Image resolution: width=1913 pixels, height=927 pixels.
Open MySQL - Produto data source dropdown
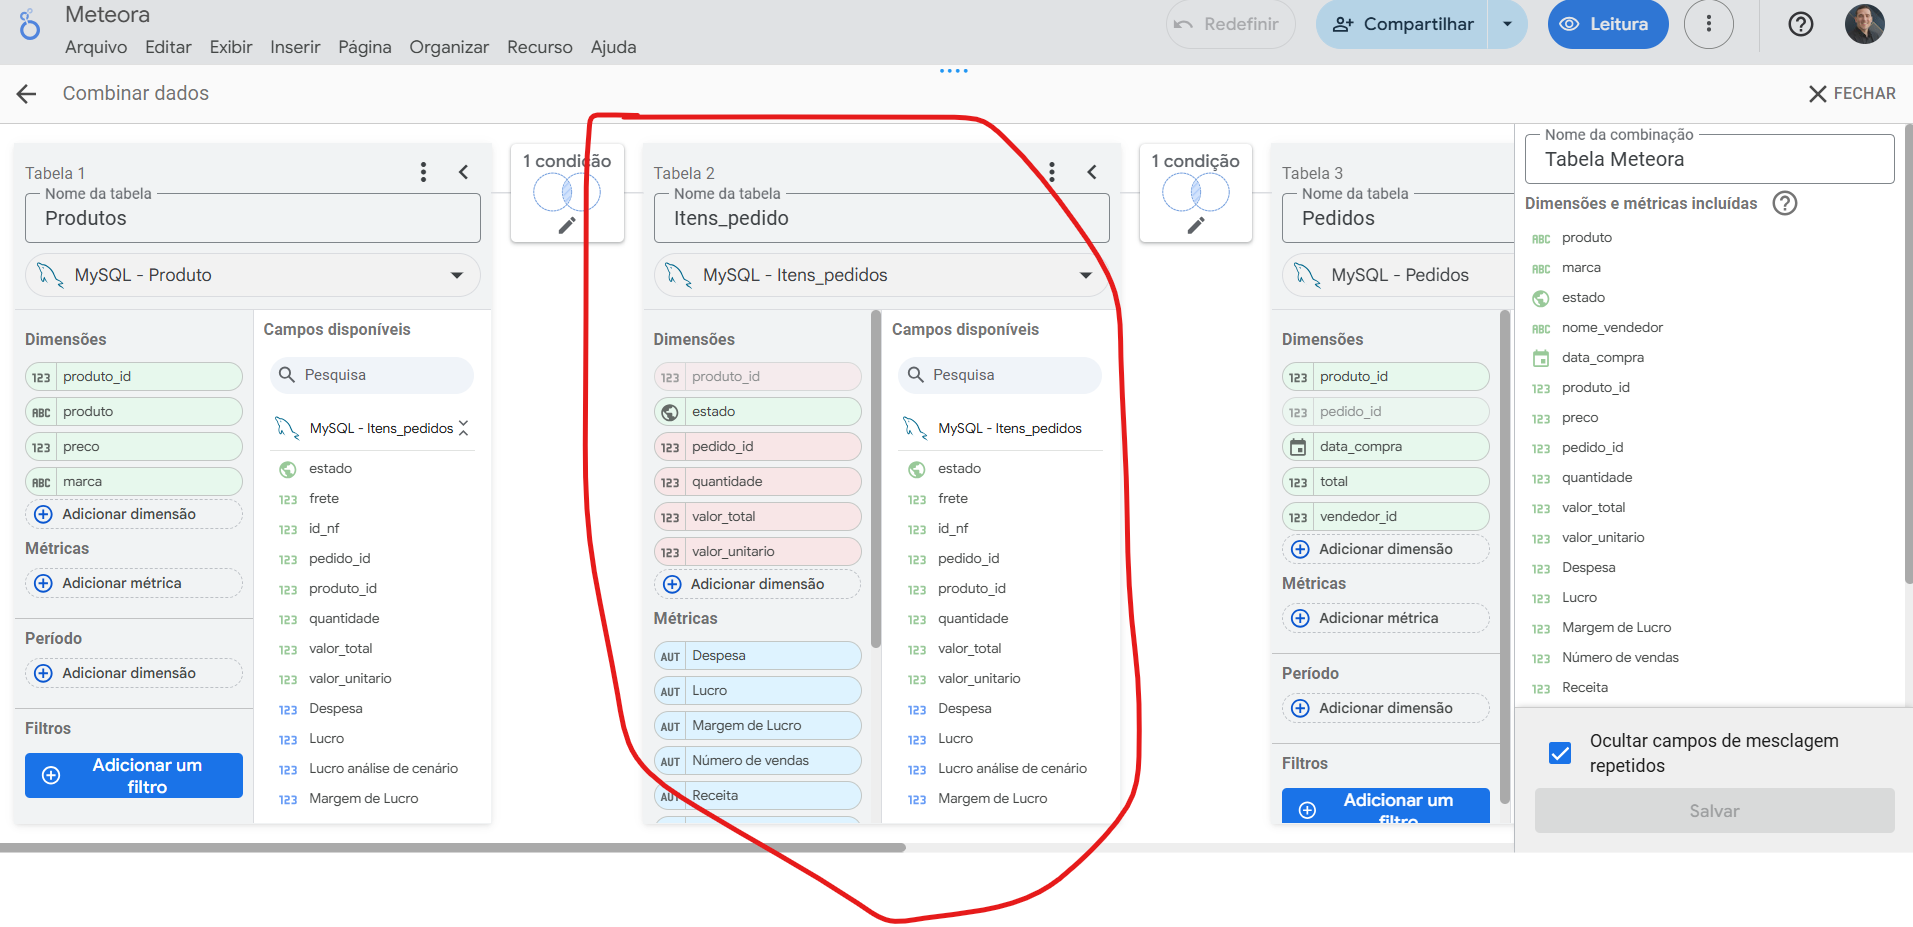[457, 275]
